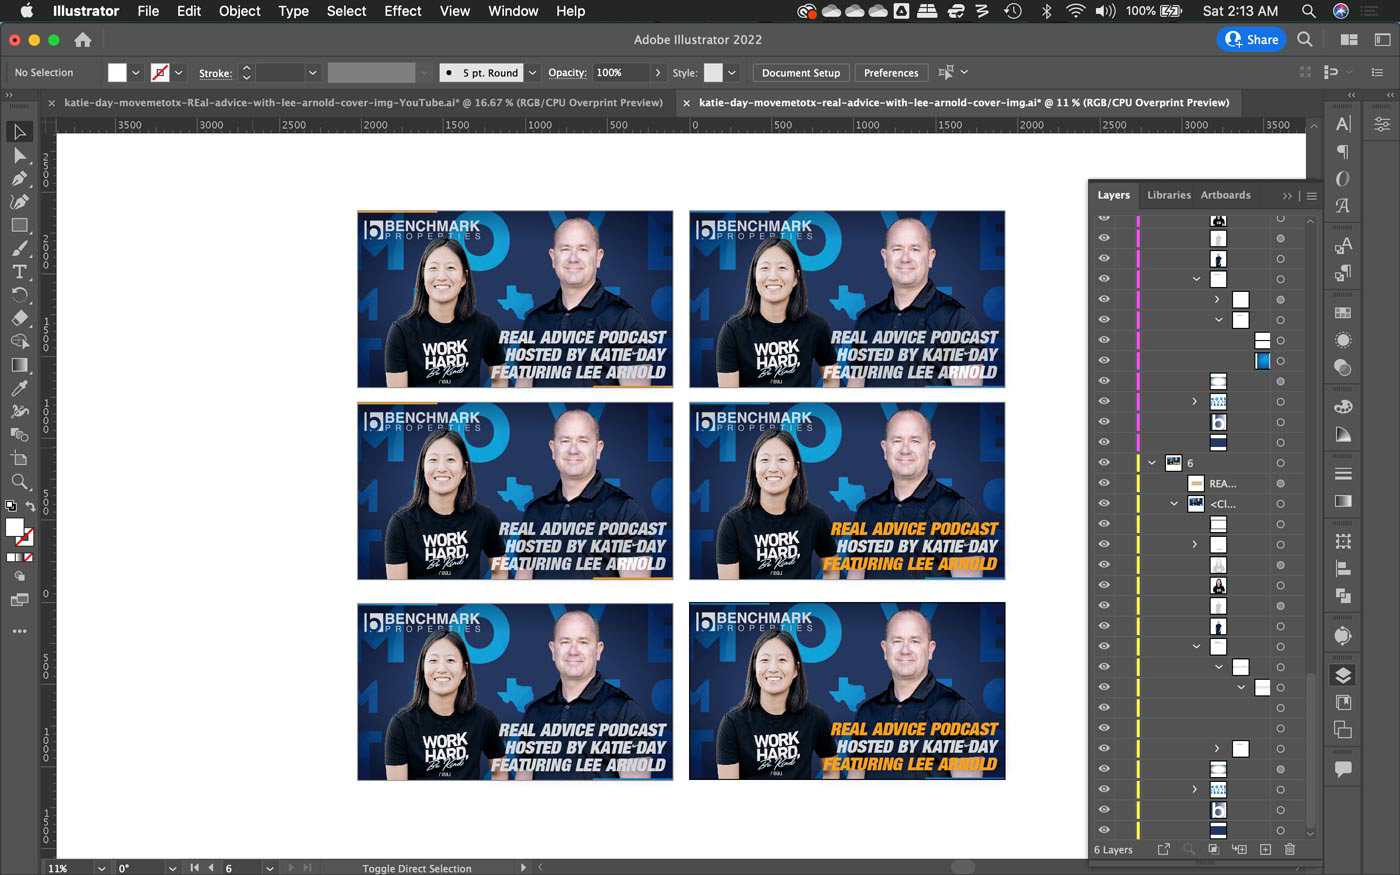The width and height of the screenshot is (1400, 875).
Task: Select the Zoom tool
Action: 19,481
